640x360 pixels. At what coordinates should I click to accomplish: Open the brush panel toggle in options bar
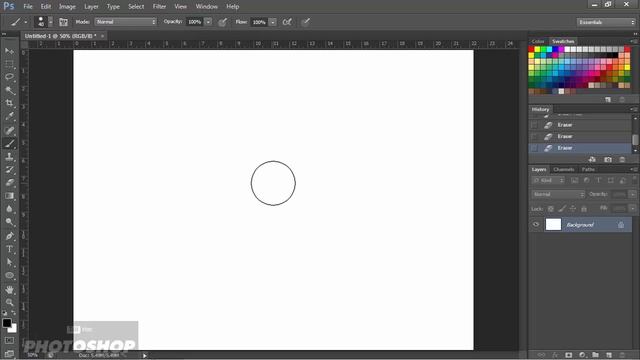pyautogui.click(x=63, y=22)
